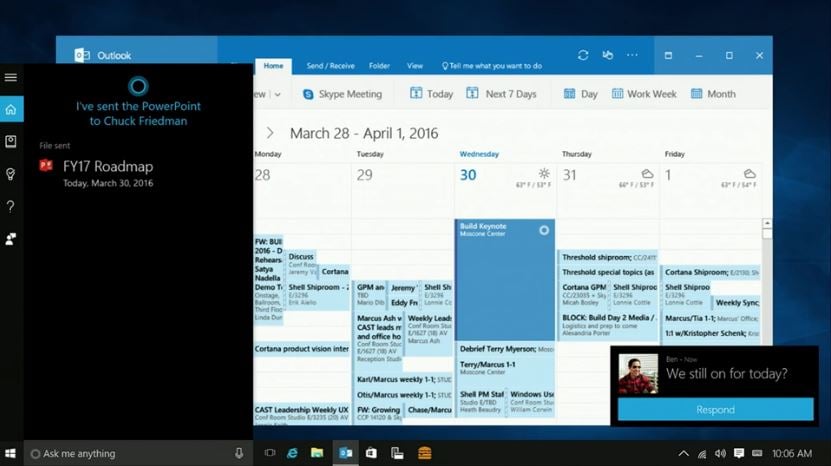Open Cortana hamburger menu
831x466 pixels.
click(x=11, y=77)
